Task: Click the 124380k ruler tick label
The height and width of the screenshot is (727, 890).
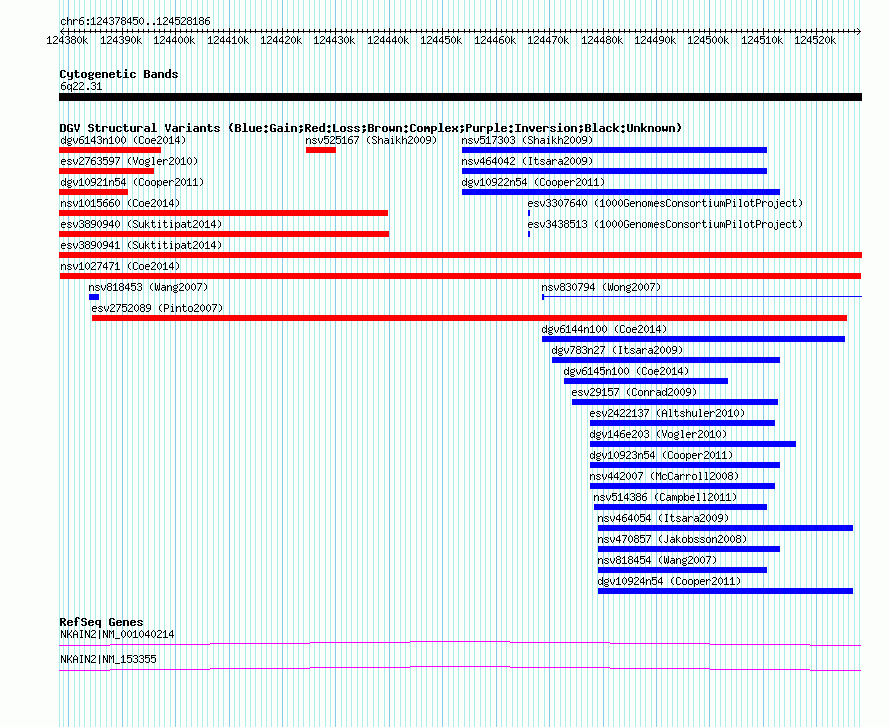Action: pyautogui.click(x=67, y=40)
